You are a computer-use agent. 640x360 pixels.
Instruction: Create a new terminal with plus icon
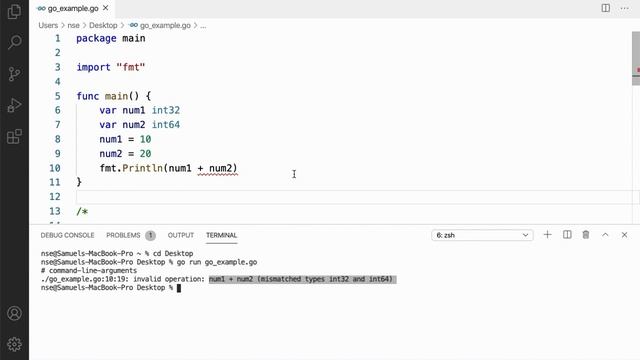click(x=547, y=235)
